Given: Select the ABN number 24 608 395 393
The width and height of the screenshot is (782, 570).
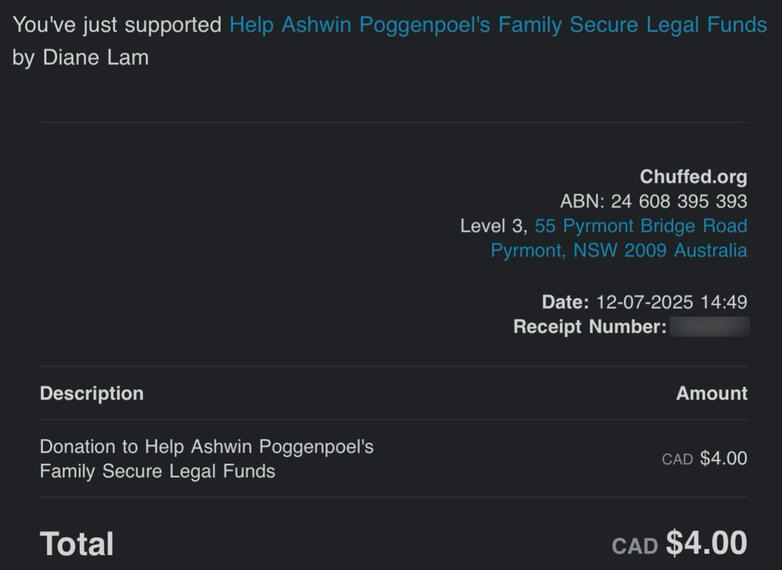Looking at the screenshot, I should point(679,201).
